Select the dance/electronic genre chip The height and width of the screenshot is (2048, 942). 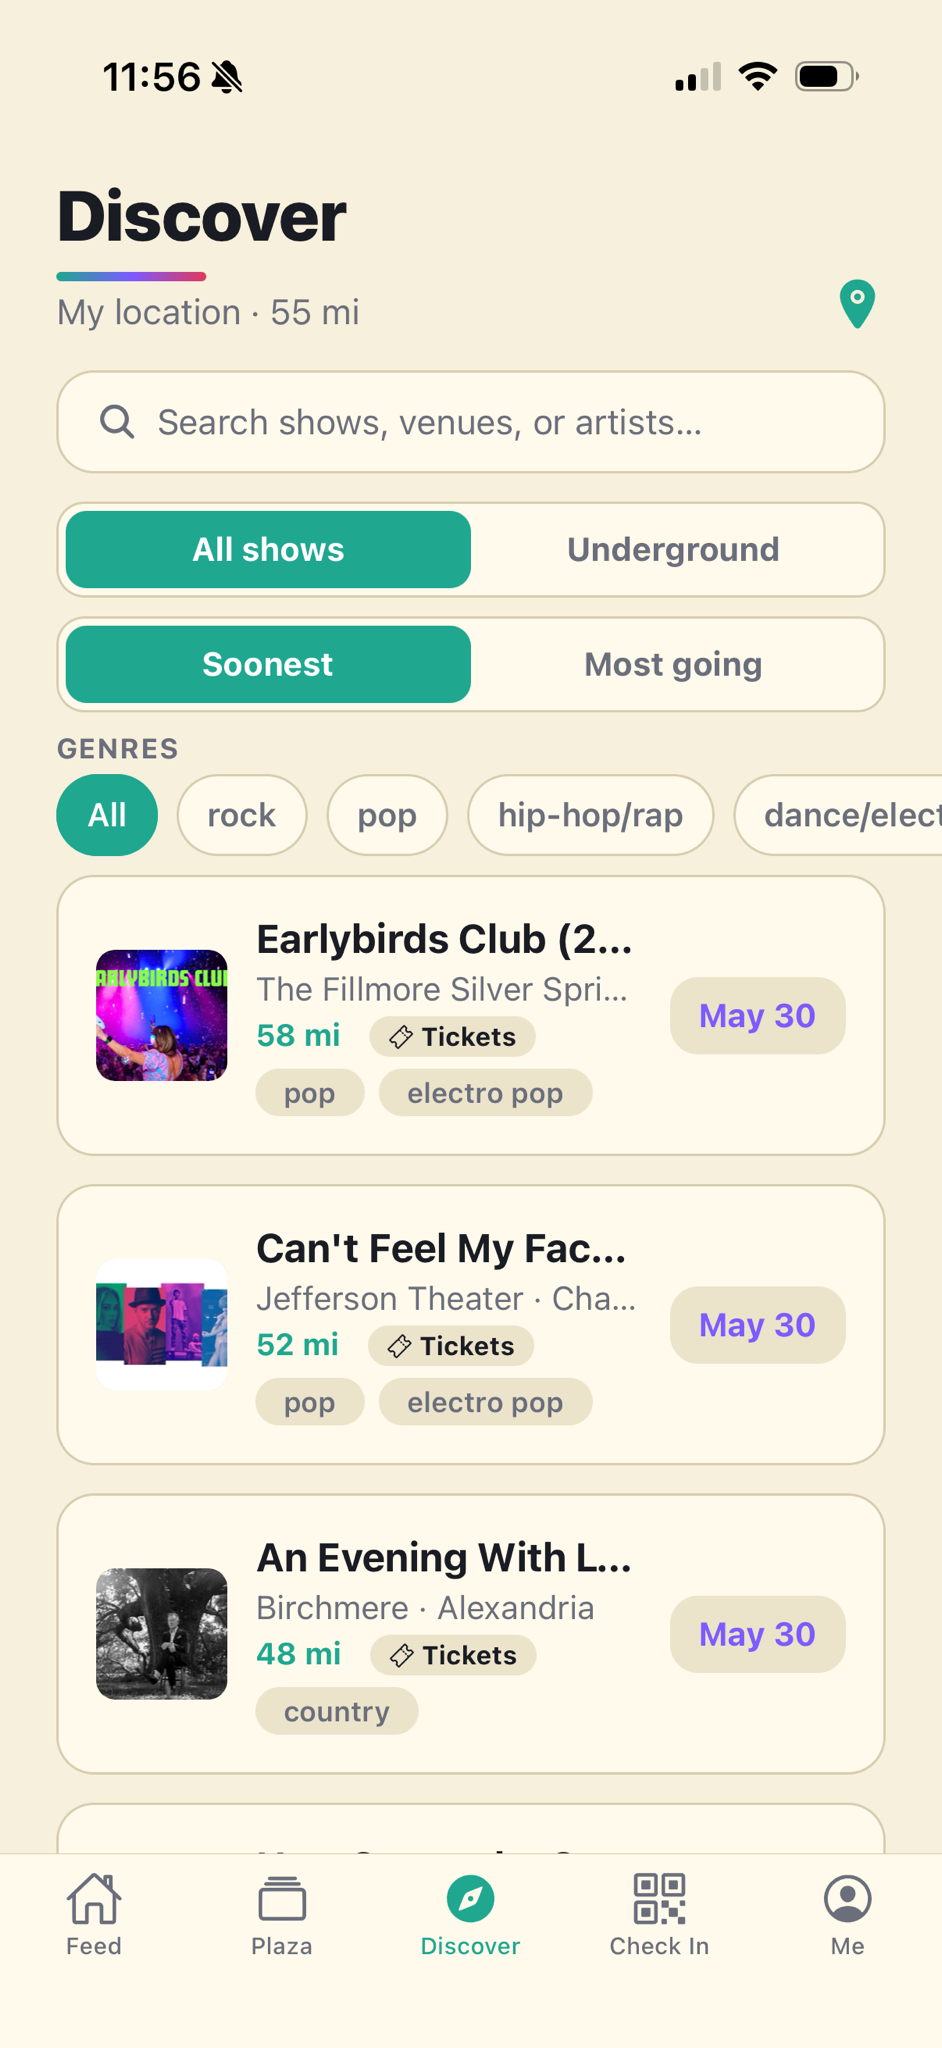click(x=838, y=815)
